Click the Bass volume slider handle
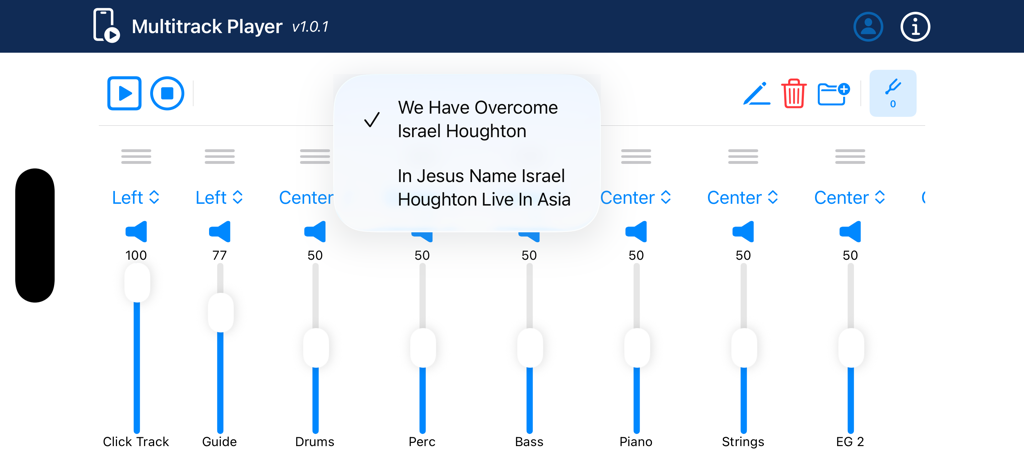Viewport: 1024px width, 471px height. point(530,348)
